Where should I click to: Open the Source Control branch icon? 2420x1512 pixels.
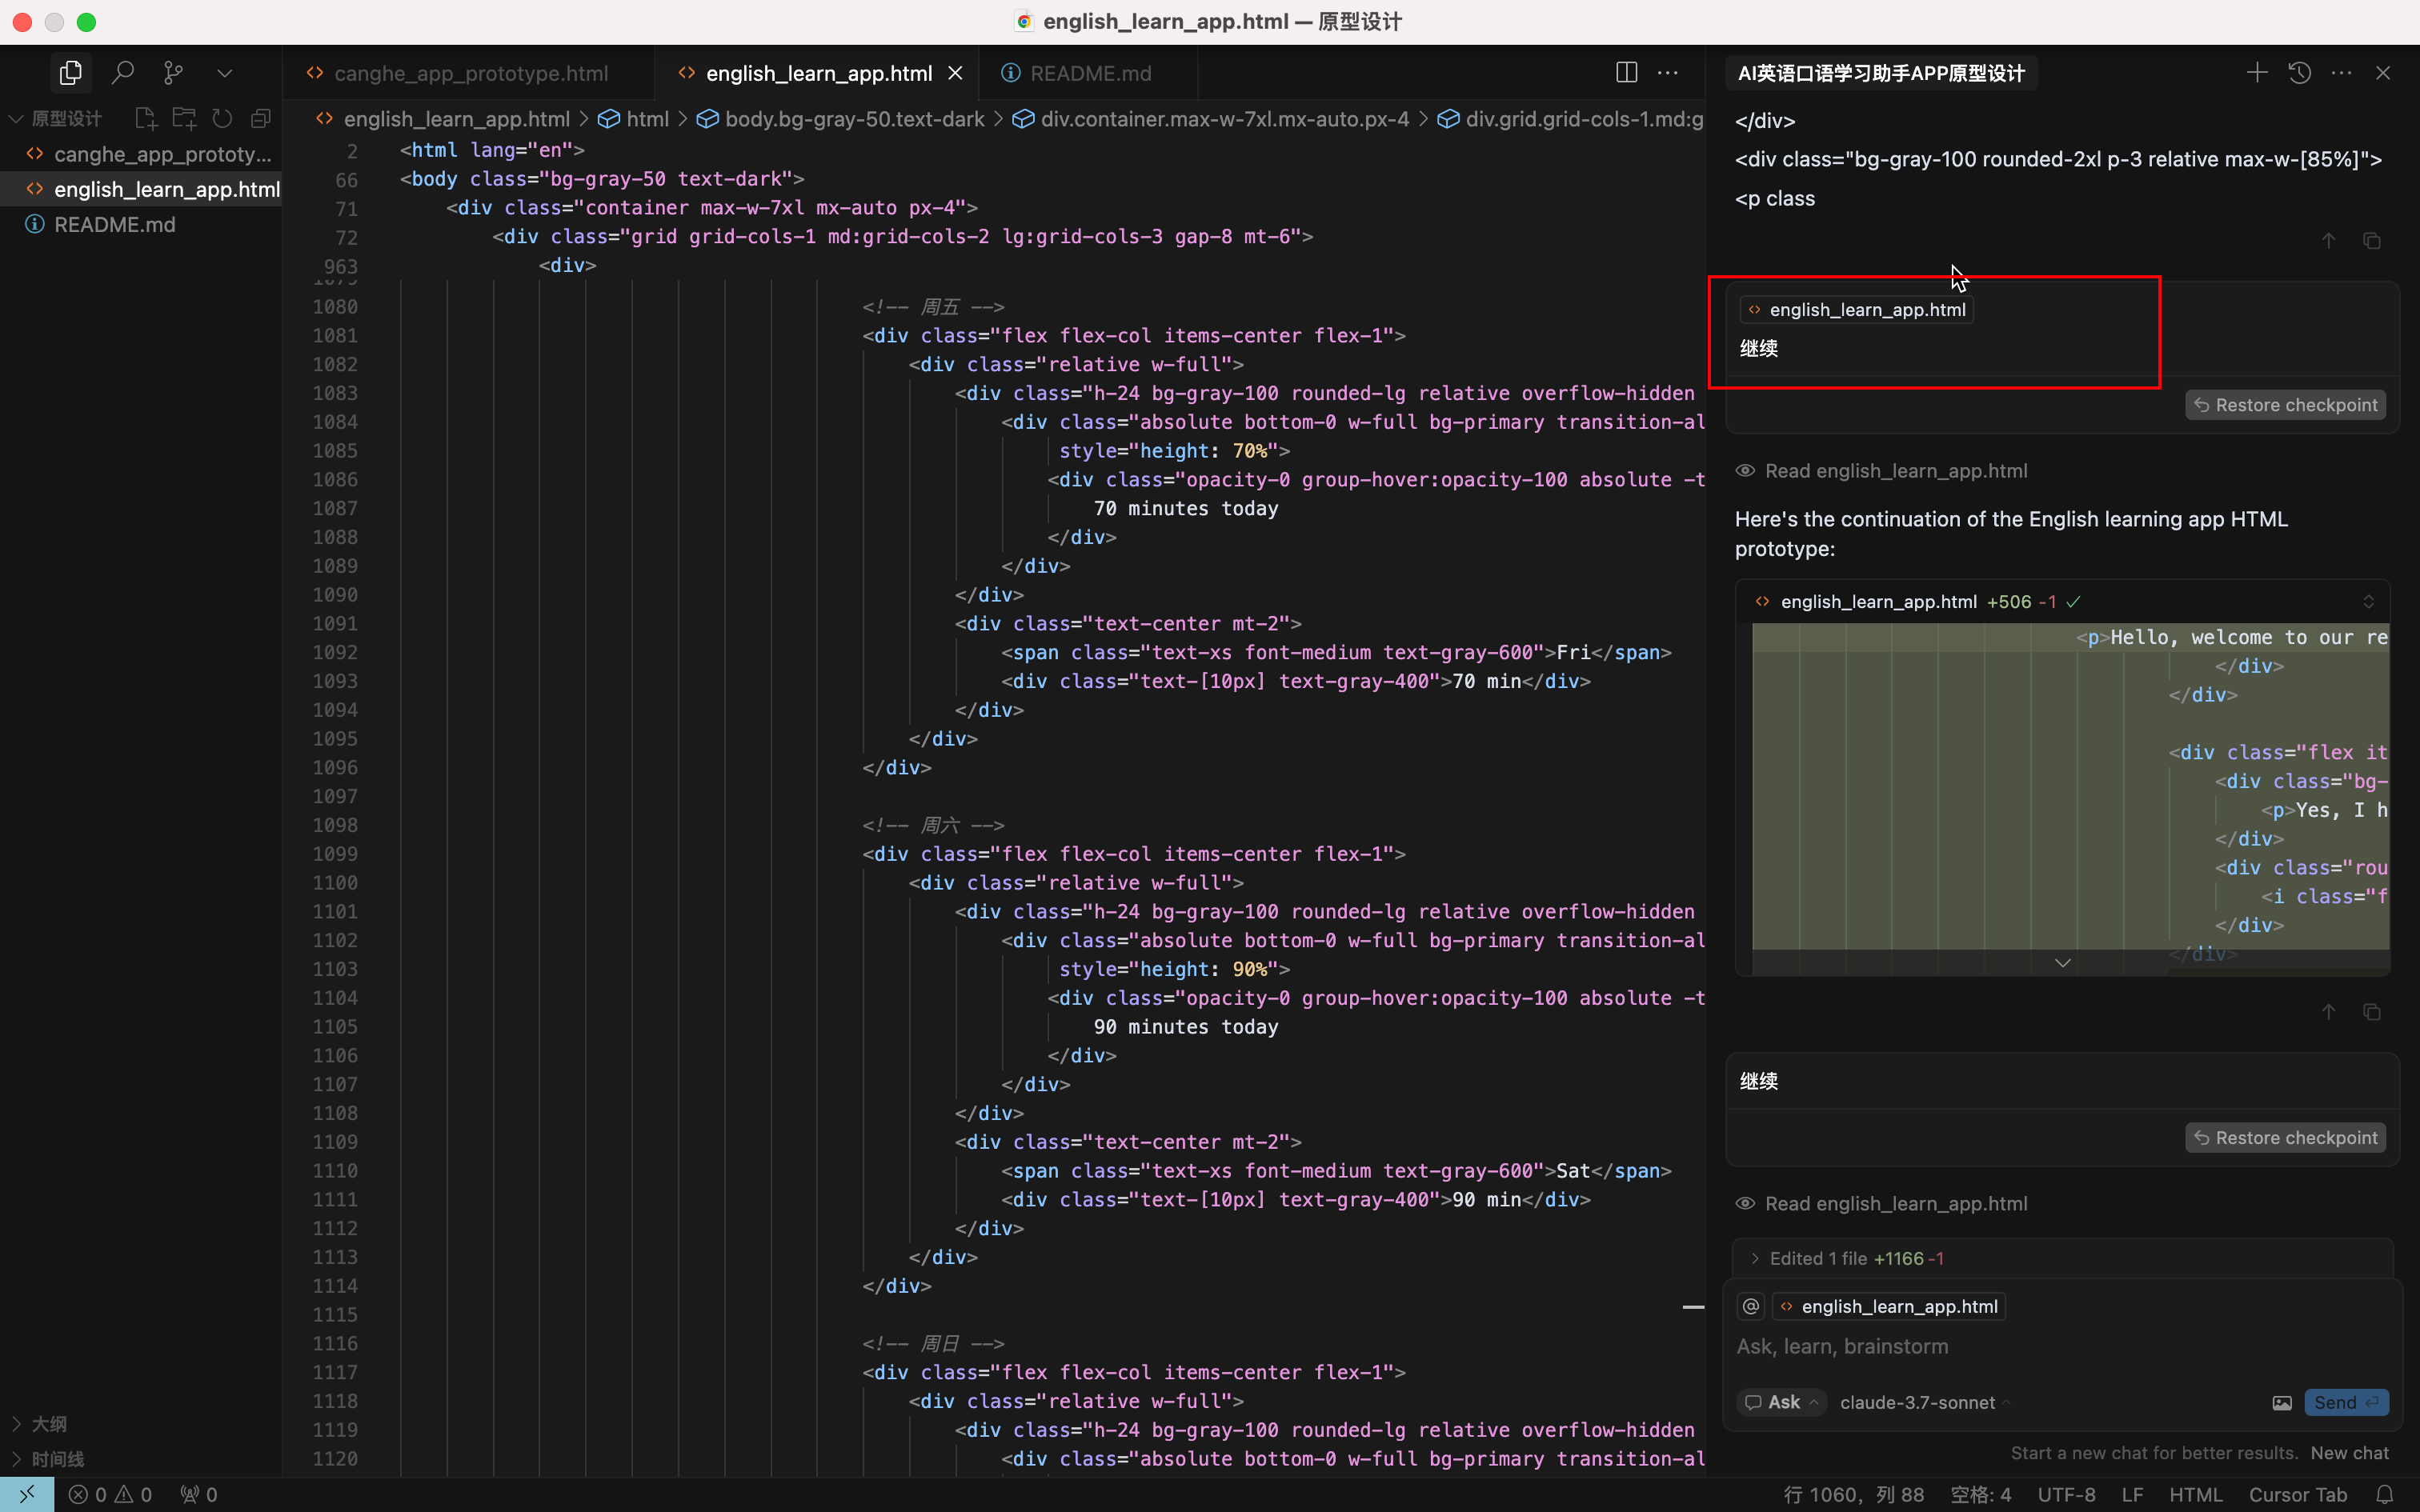(173, 73)
